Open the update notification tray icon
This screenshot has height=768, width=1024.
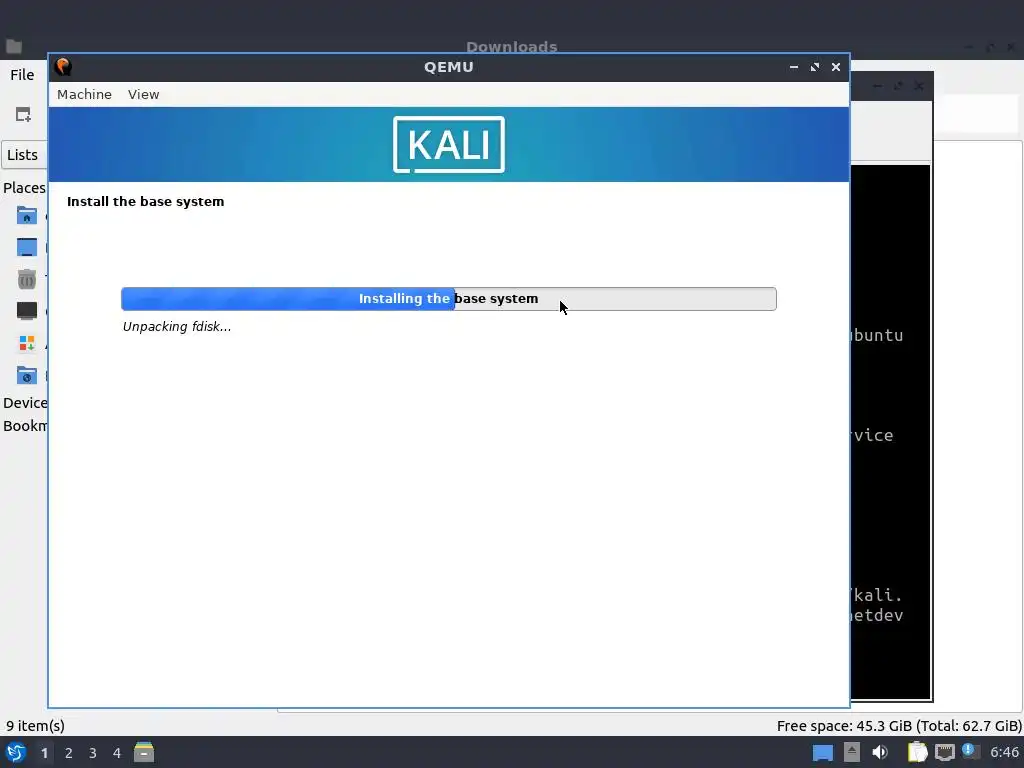[970, 751]
